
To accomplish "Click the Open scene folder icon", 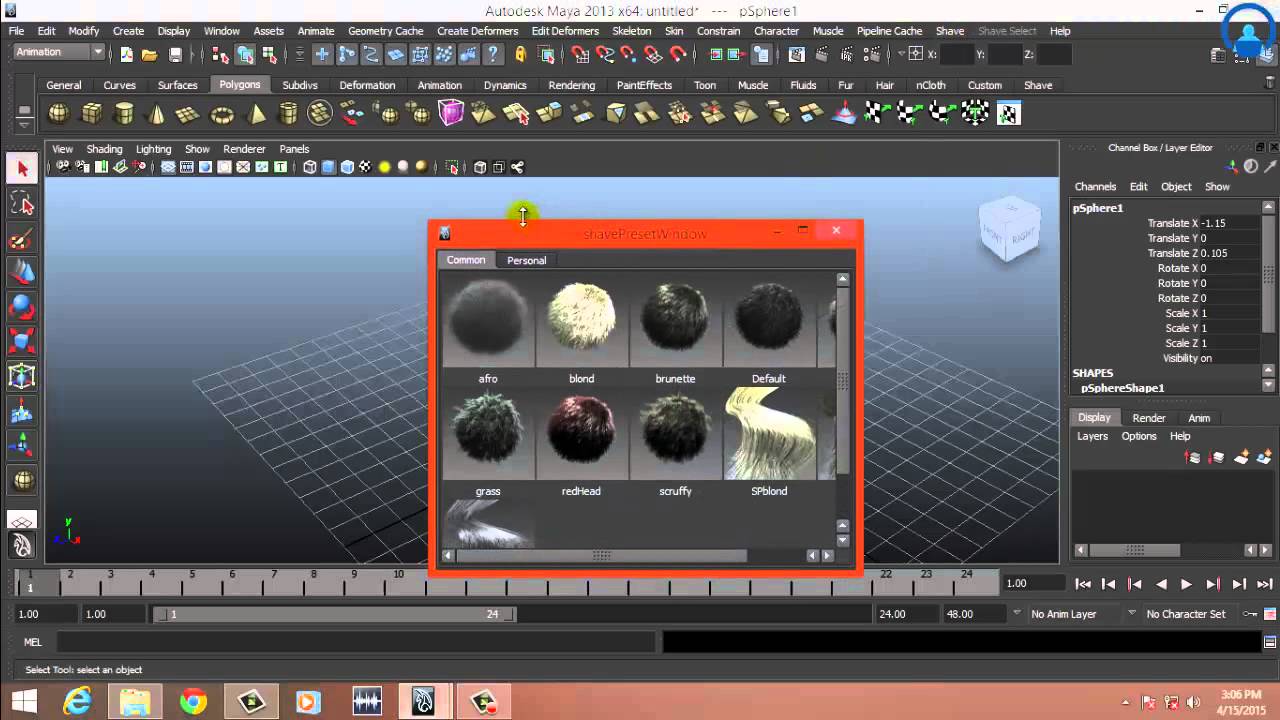I will [x=149, y=54].
